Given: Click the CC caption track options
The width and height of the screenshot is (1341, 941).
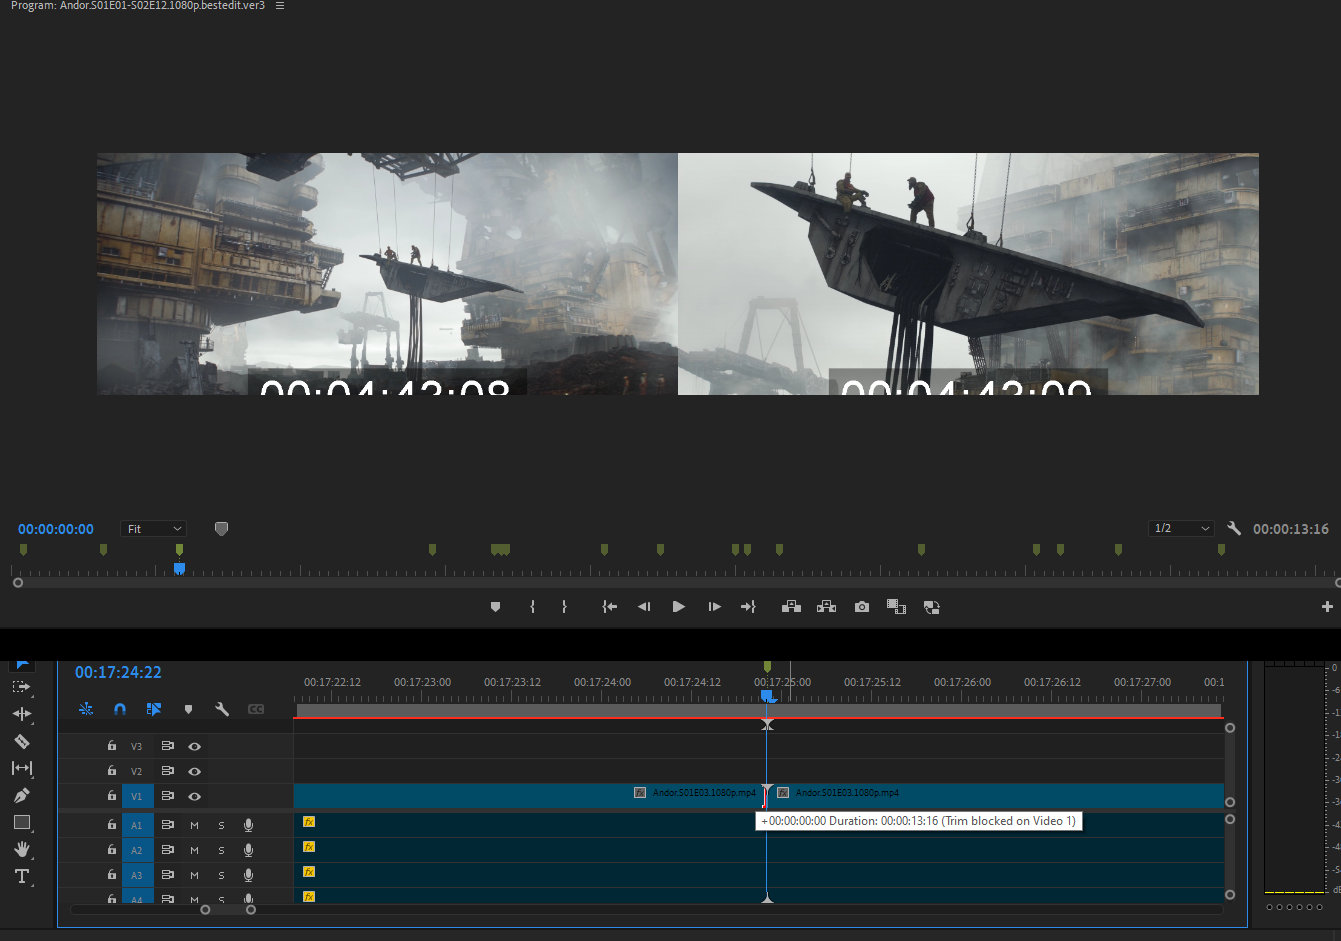Looking at the screenshot, I should click(256, 709).
